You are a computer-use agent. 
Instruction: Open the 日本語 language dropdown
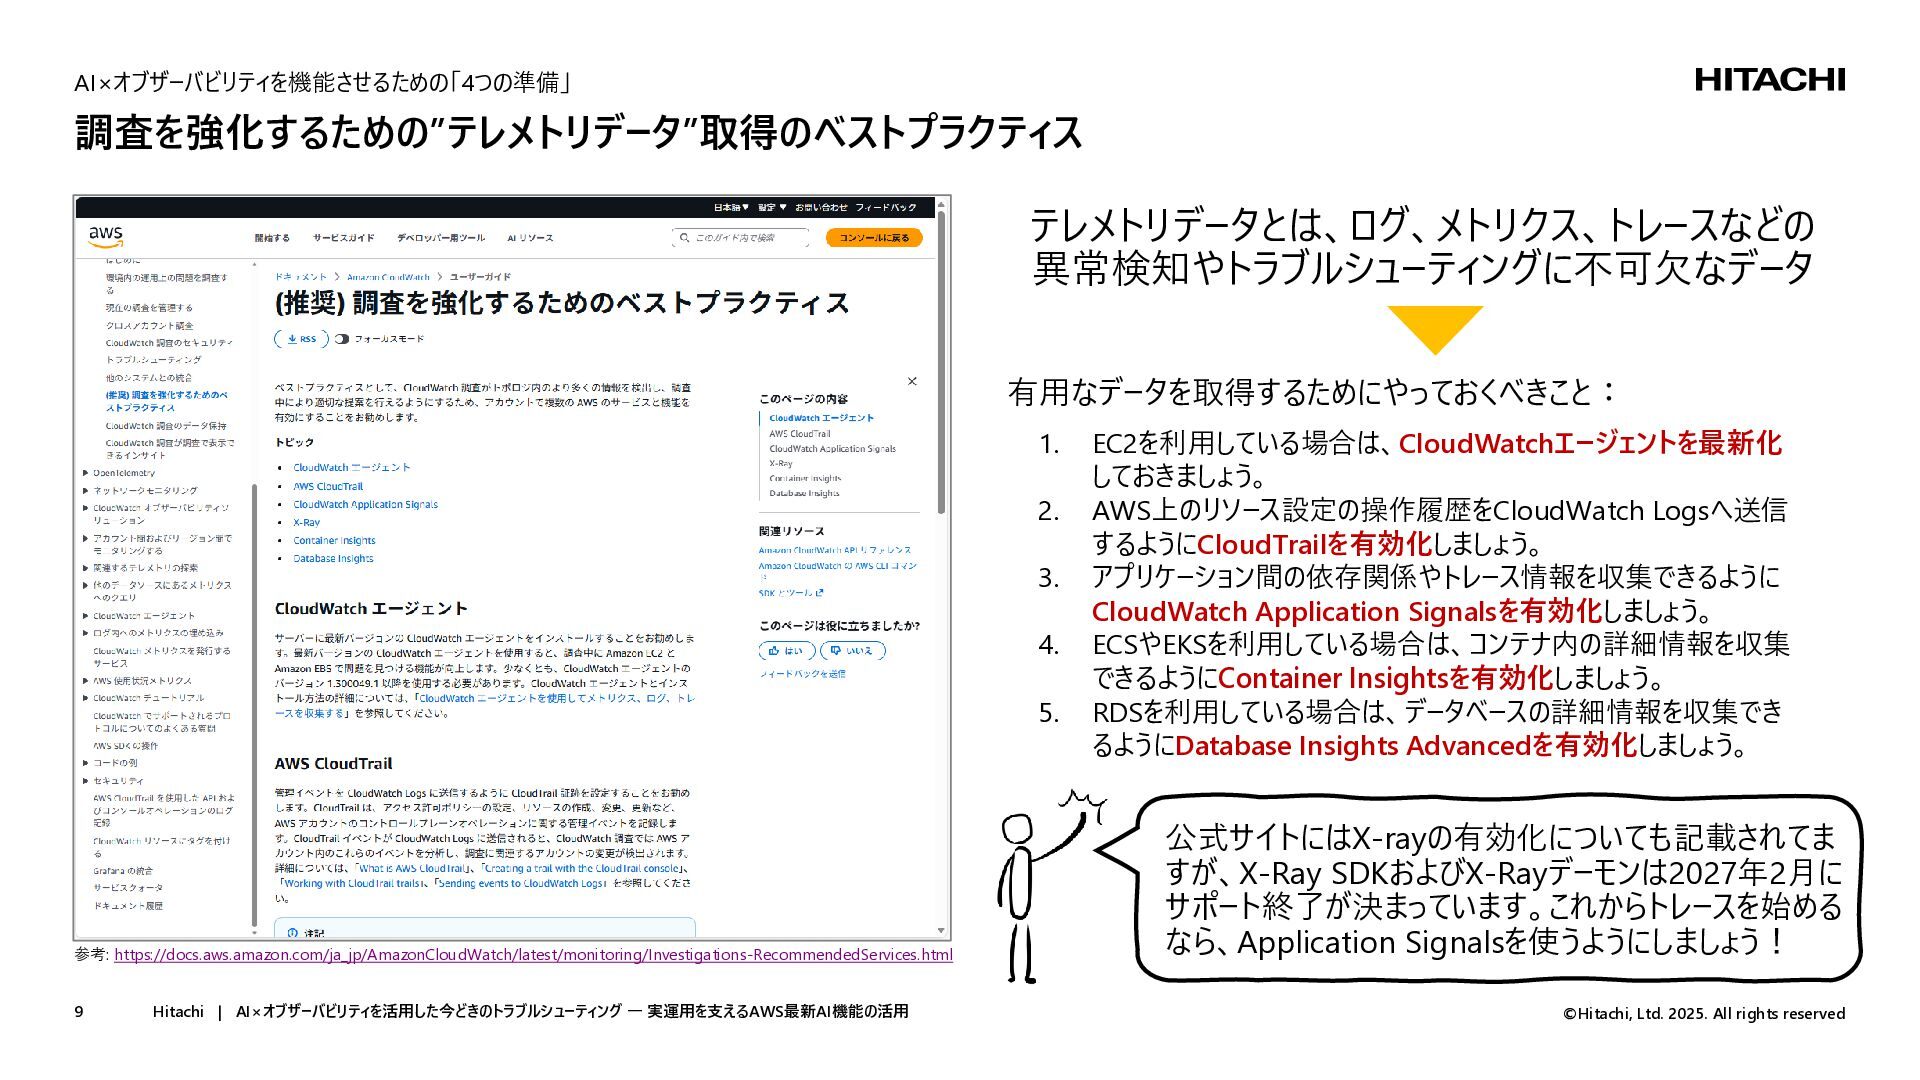pyautogui.click(x=730, y=207)
